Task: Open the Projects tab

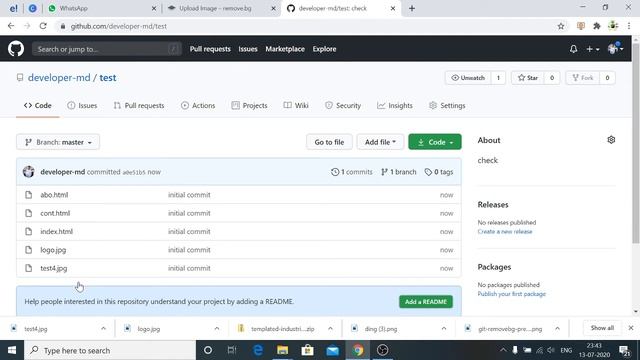Action: 249,106
